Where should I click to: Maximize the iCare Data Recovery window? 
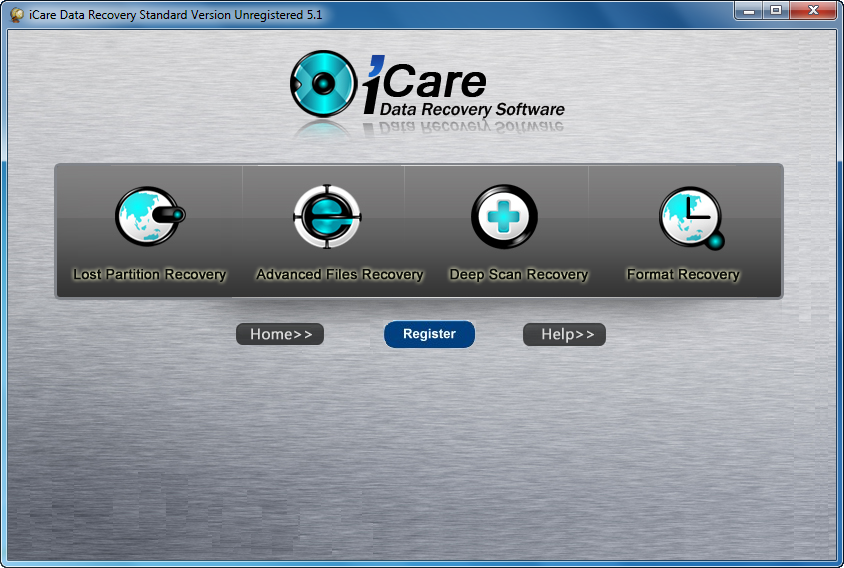point(776,11)
